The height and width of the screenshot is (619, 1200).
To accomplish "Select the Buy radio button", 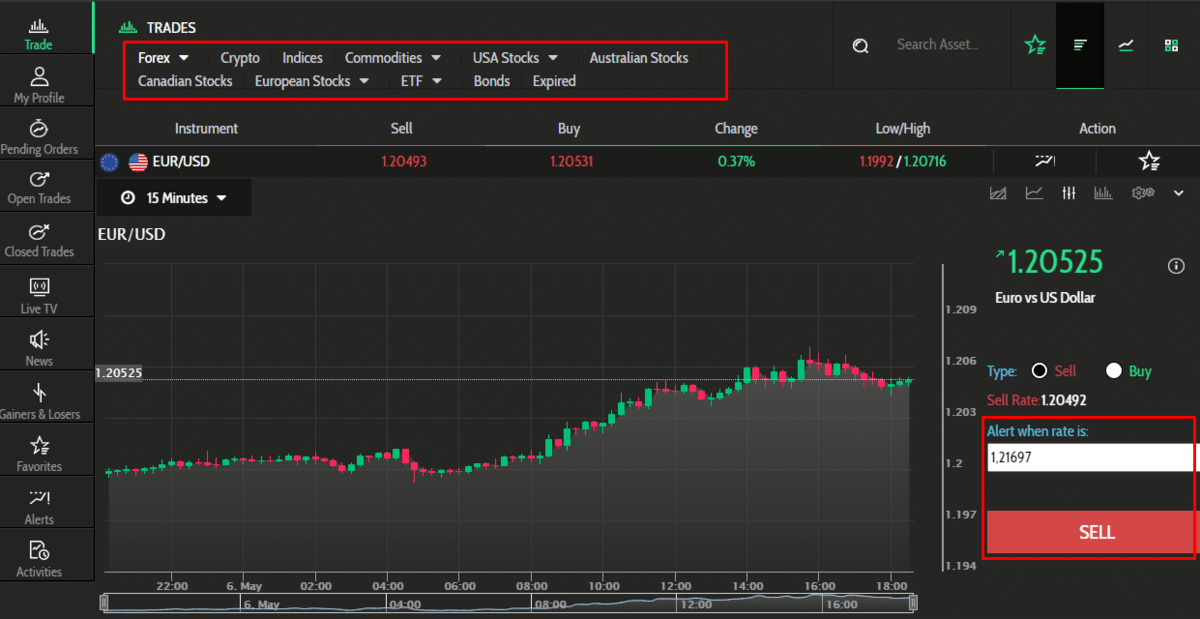I will click(x=1113, y=371).
